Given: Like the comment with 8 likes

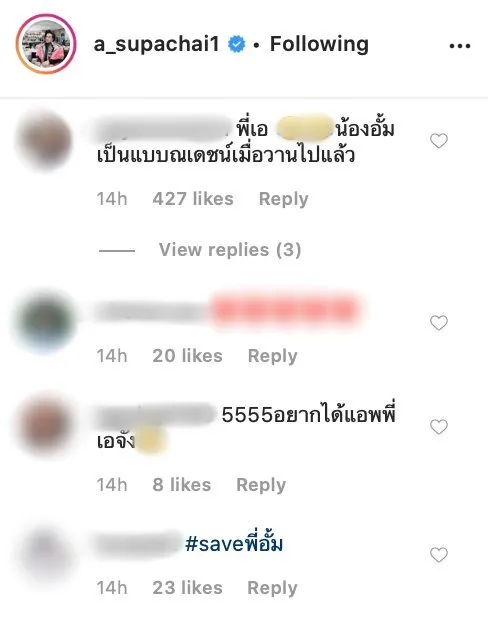Looking at the screenshot, I should tap(439, 427).
